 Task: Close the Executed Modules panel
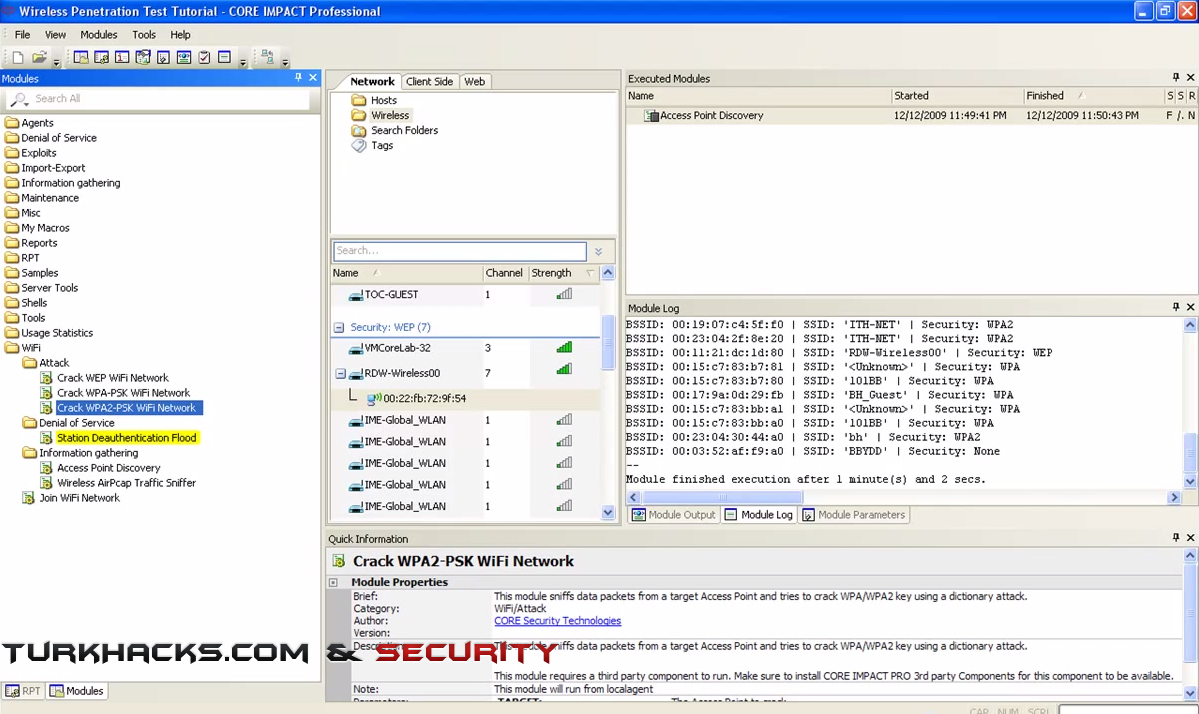pos(1190,77)
